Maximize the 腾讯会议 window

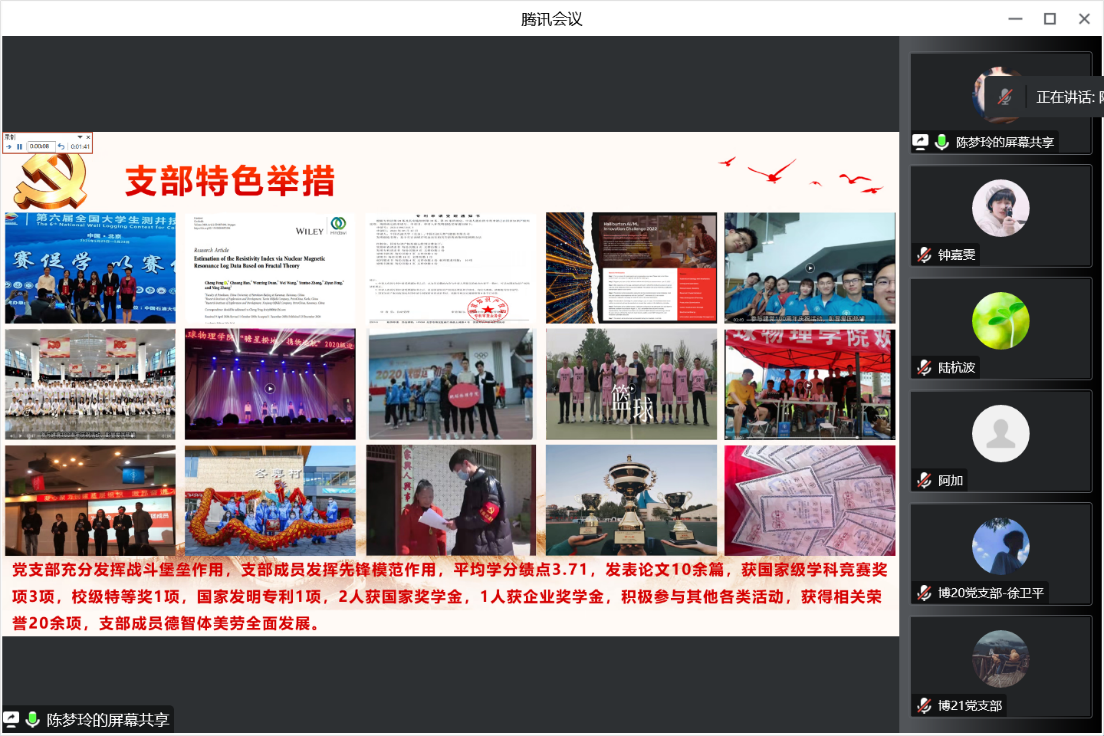[x=1050, y=18]
